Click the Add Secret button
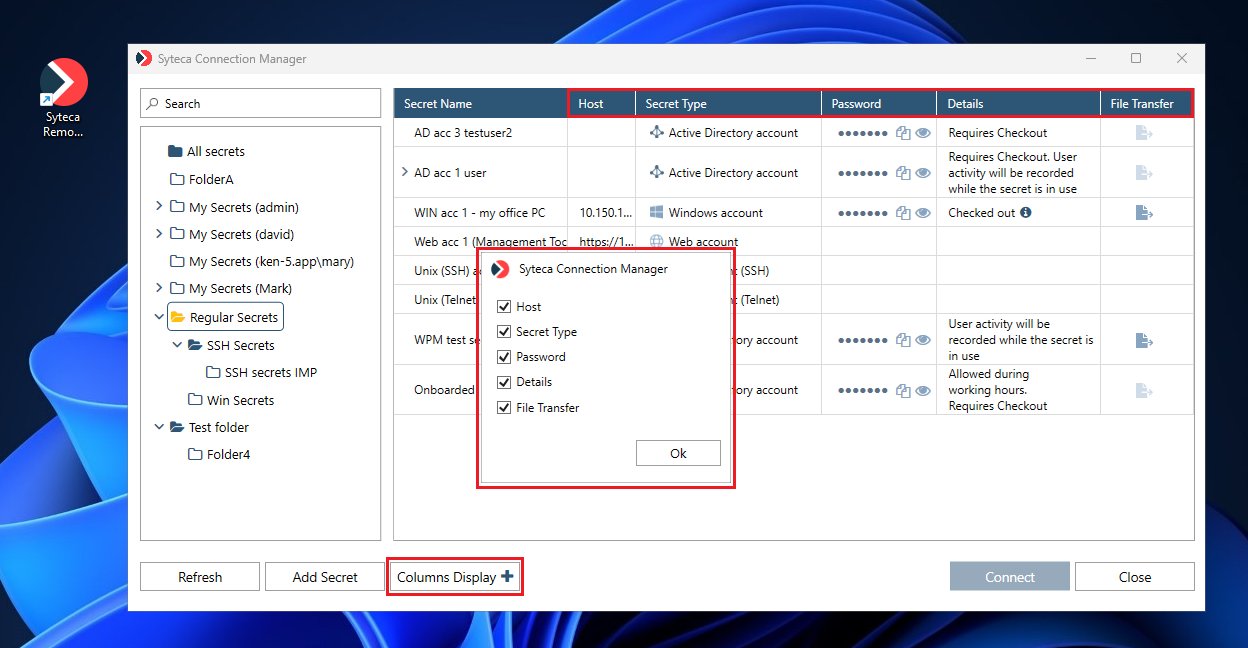 click(x=325, y=577)
